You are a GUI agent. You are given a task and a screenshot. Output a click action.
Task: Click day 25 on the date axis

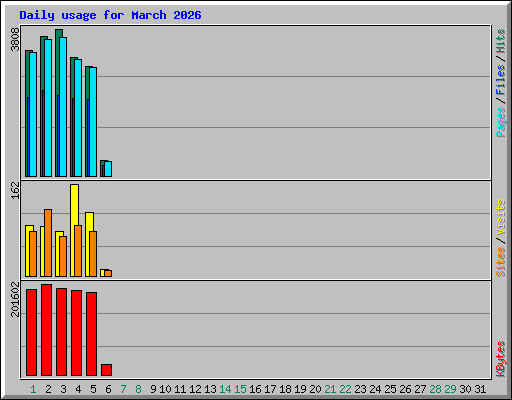[x=390, y=389]
